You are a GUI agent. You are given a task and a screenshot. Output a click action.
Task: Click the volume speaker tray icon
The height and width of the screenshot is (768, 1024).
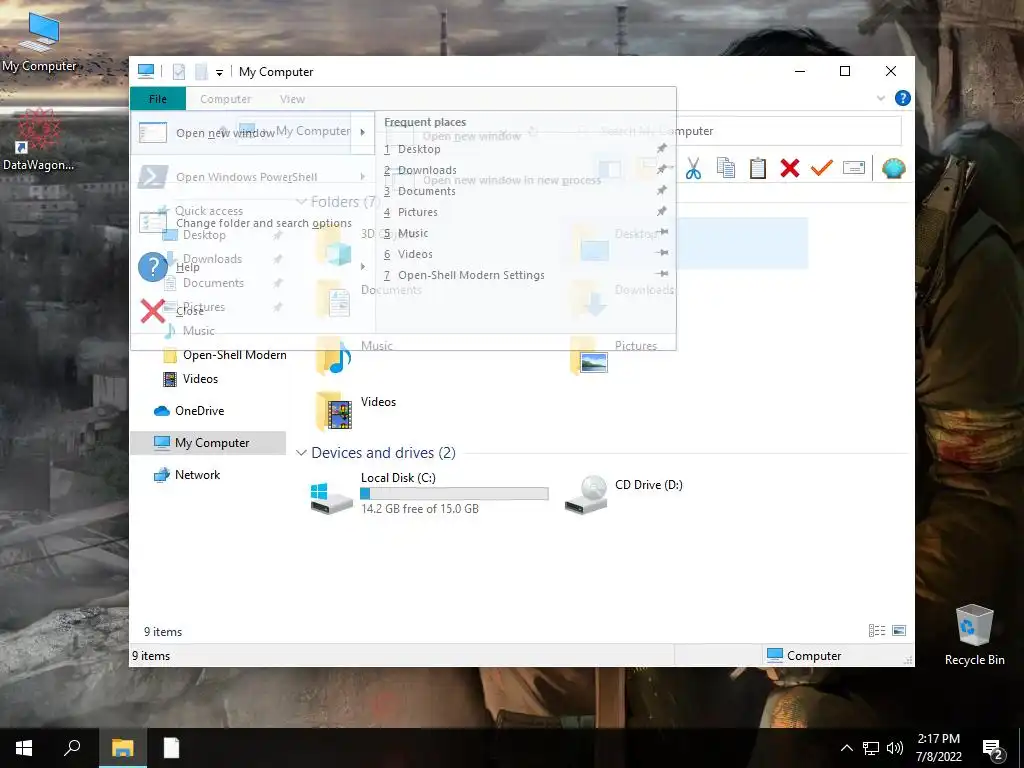point(895,748)
